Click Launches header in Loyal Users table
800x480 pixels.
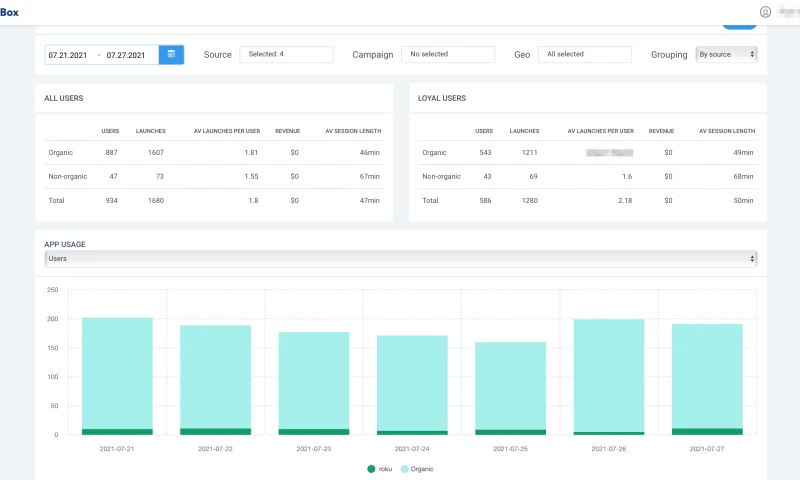point(524,131)
